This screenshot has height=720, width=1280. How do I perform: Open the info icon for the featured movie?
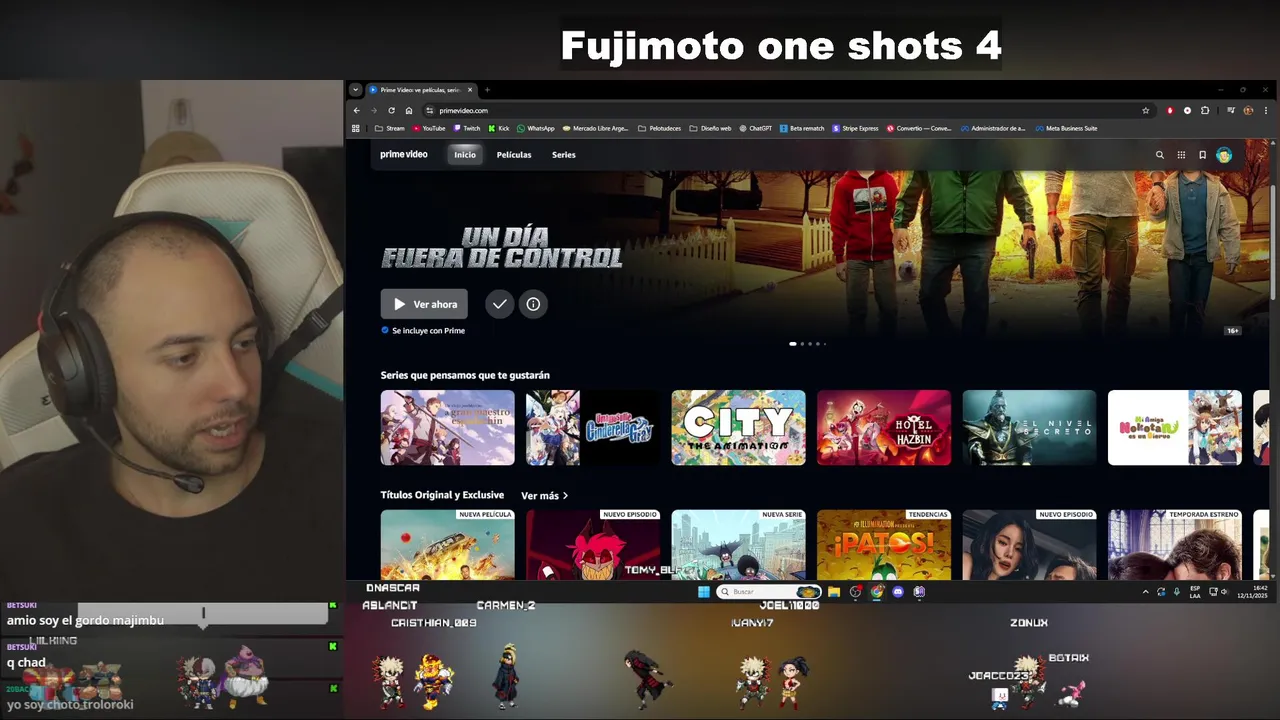pos(533,304)
